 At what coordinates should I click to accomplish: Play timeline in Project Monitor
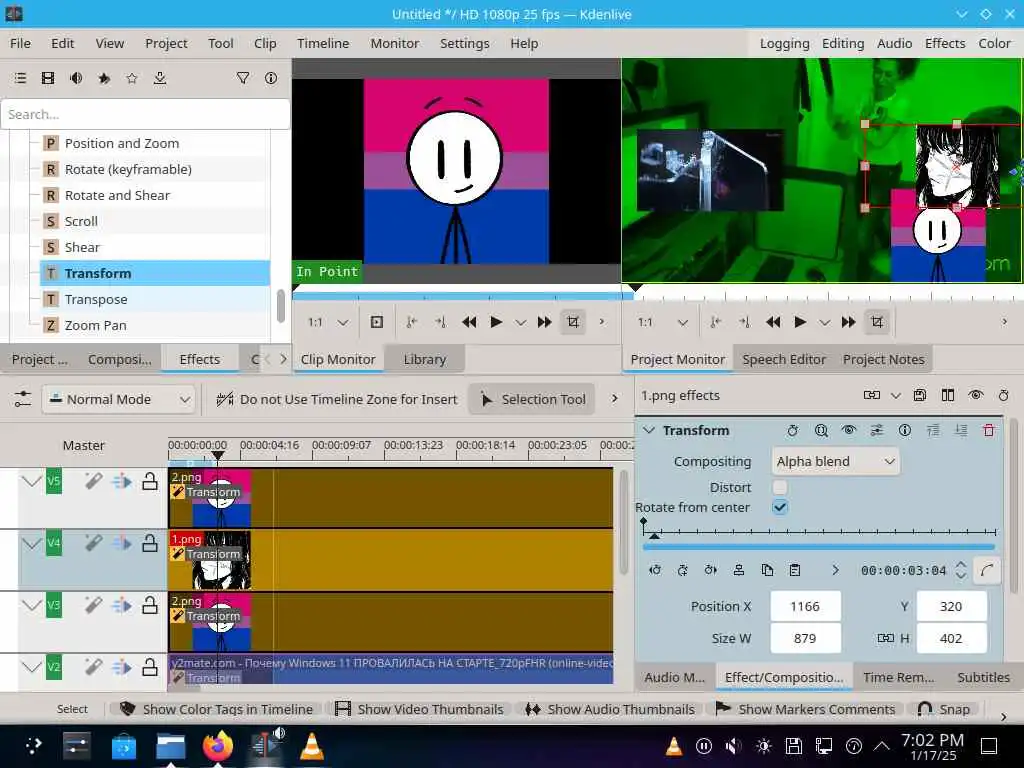click(x=800, y=322)
